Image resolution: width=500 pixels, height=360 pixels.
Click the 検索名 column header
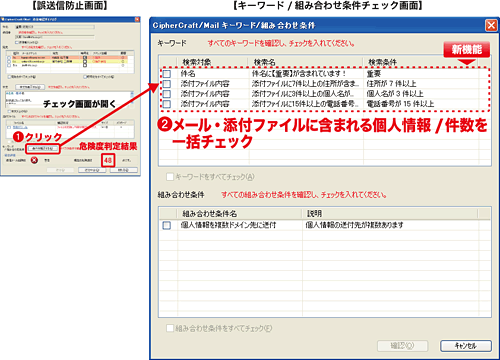(x=305, y=62)
